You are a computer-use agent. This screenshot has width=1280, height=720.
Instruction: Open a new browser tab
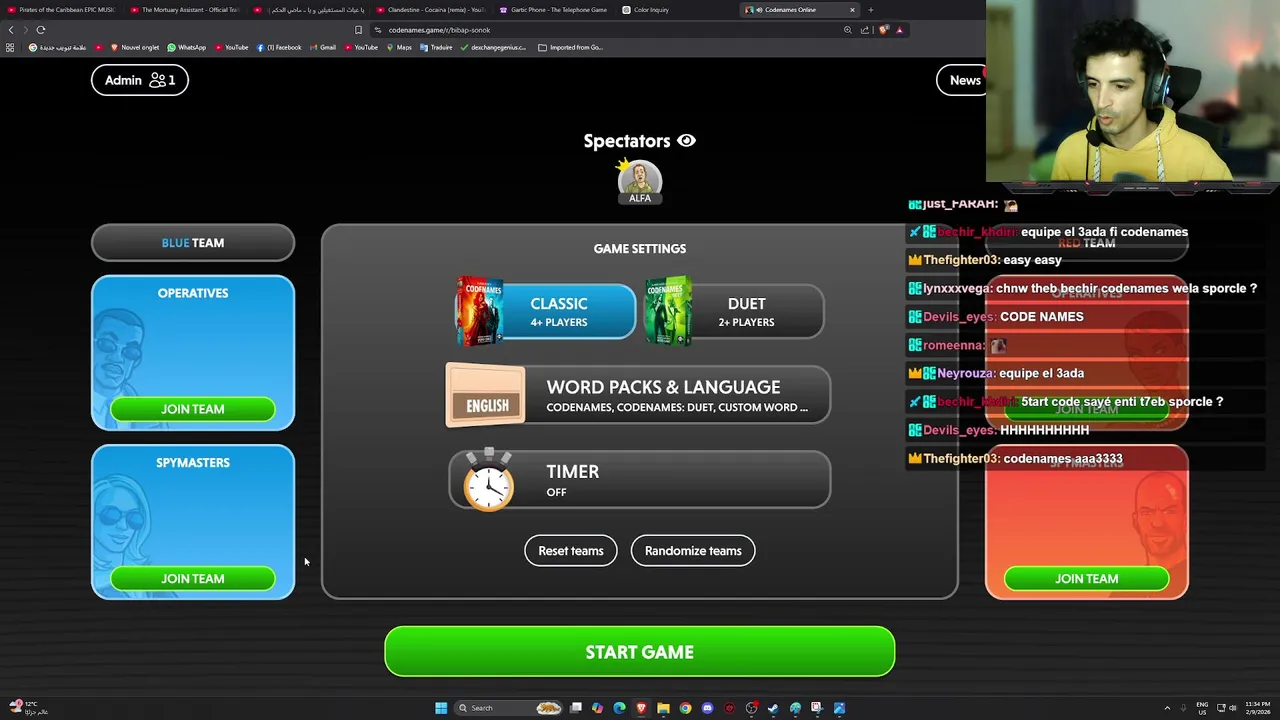(x=871, y=10)
